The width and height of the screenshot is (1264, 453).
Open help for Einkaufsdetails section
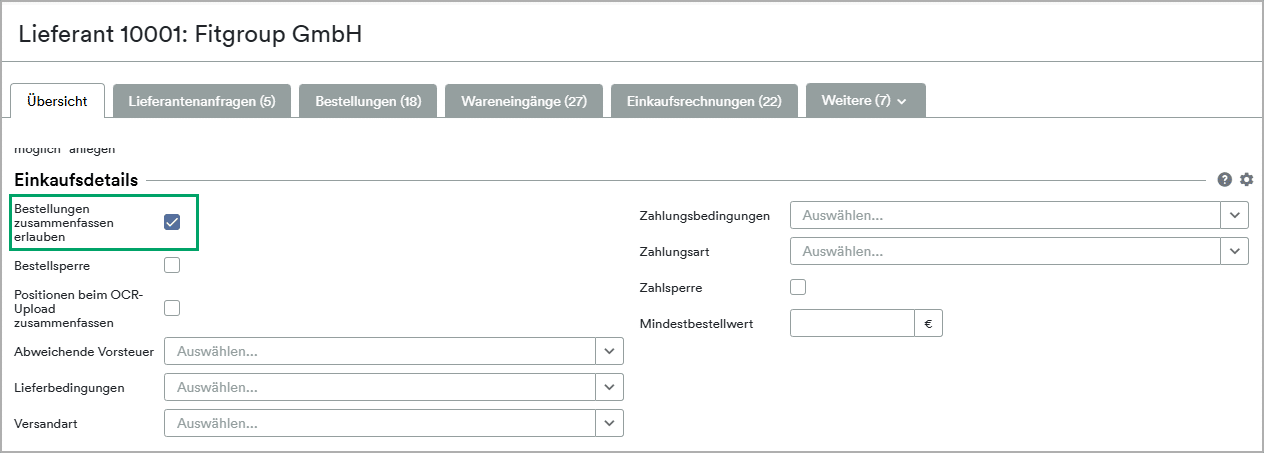(x=1225, y=180)
